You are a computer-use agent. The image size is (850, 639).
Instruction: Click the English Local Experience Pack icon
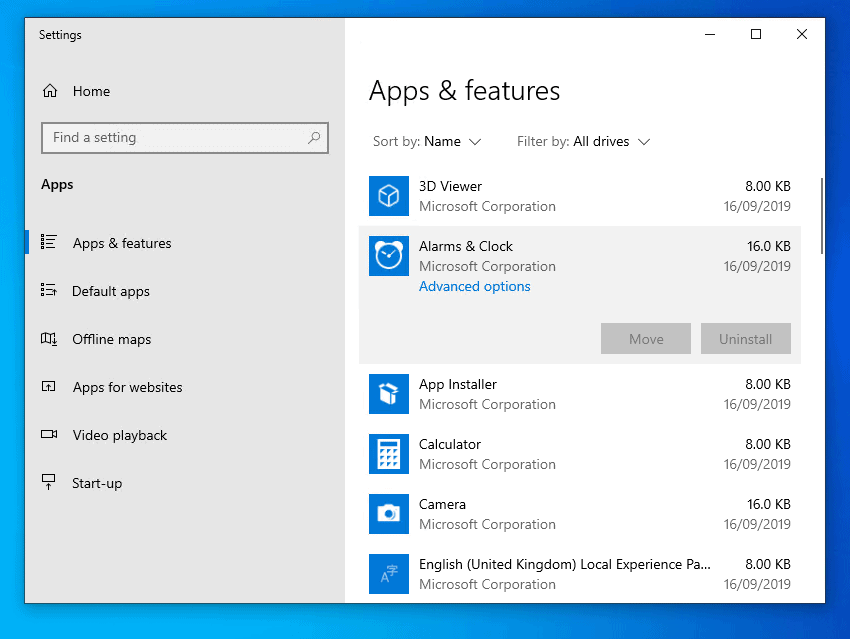point(389,574)
